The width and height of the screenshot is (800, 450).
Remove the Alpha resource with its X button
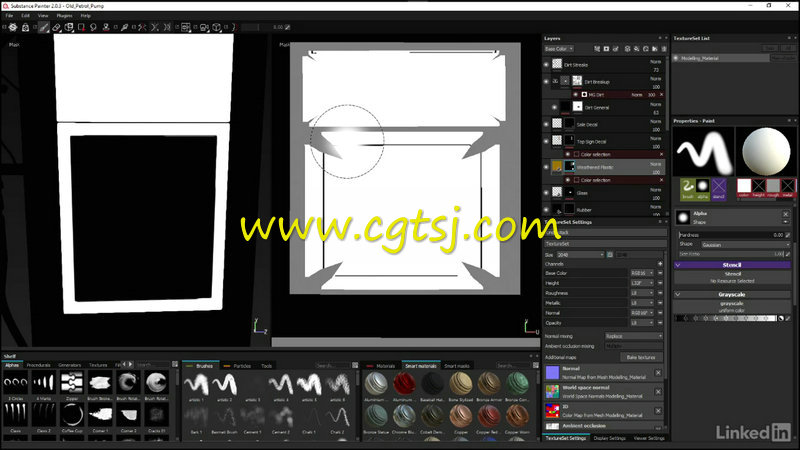coord(786,214)
